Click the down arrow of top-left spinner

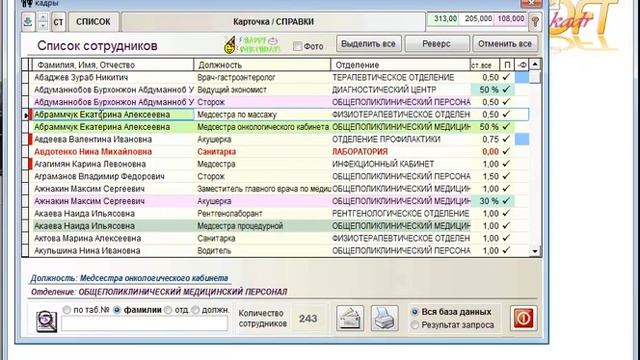click(x=43, y=26)
